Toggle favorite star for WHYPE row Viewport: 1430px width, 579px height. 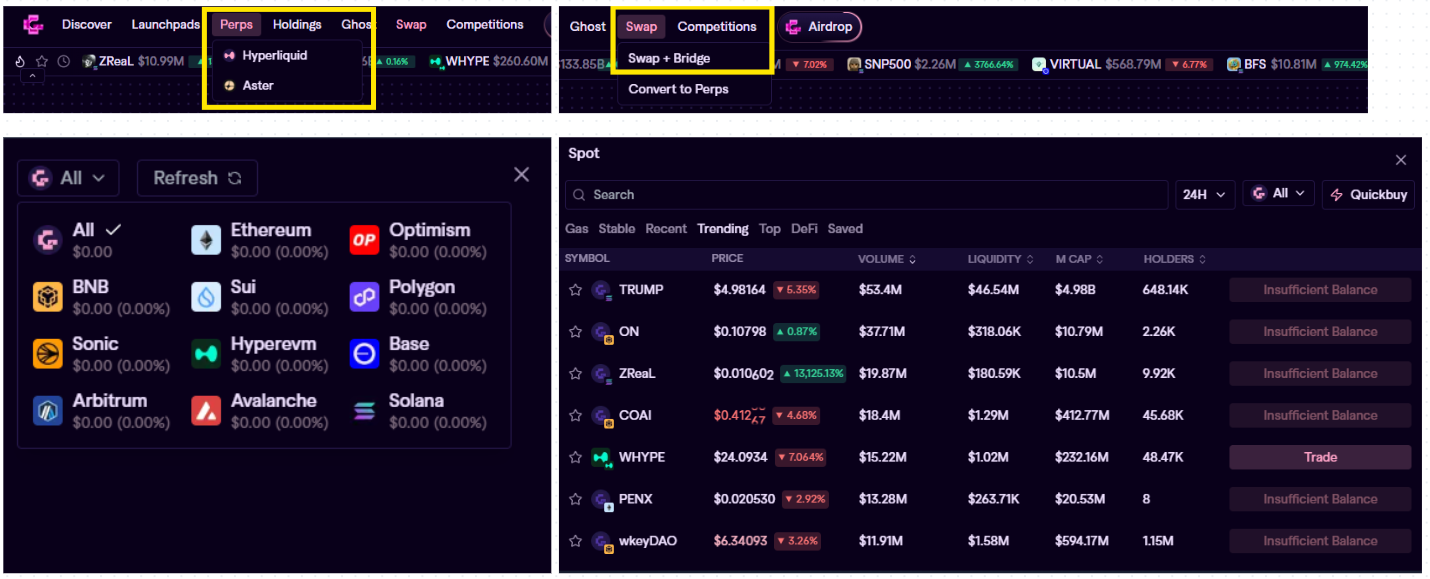[575, 457]
